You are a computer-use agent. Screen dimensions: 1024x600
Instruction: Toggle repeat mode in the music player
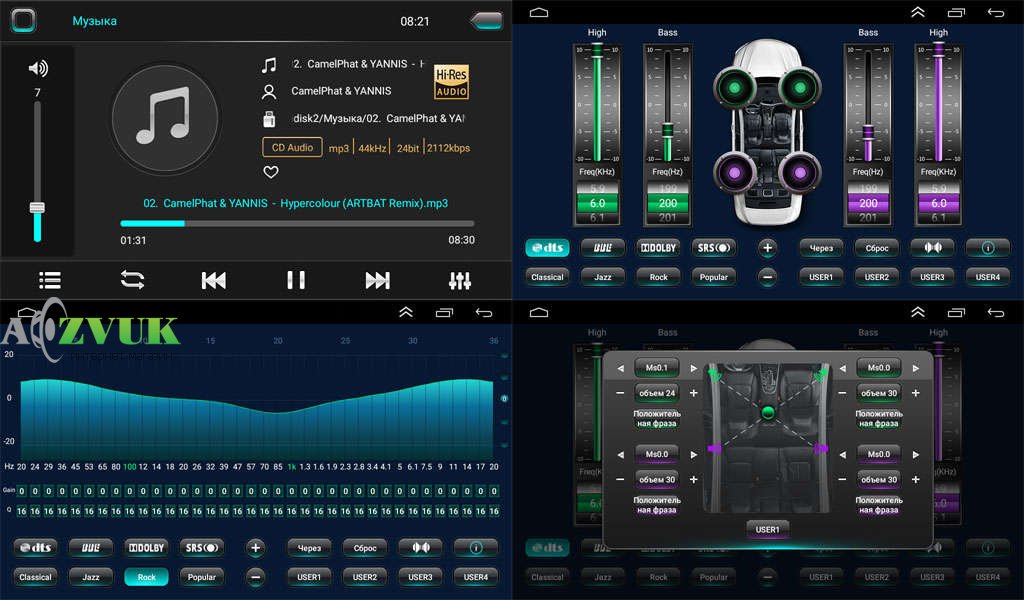tap(132, 280)
